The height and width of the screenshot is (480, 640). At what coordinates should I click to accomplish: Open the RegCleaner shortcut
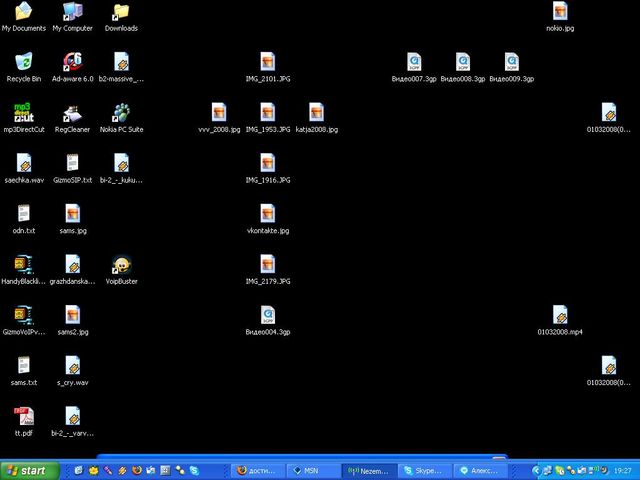pos(72,113)
